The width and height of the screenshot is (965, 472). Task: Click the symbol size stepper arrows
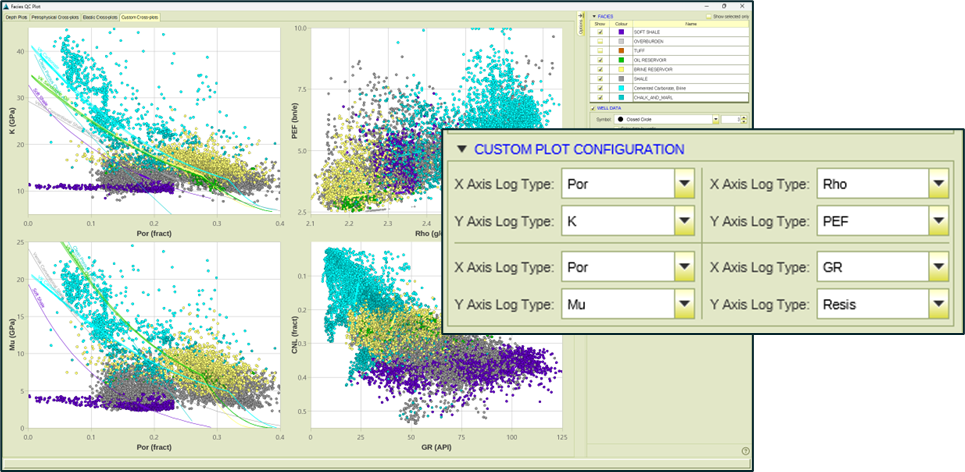tap(743, 119)
